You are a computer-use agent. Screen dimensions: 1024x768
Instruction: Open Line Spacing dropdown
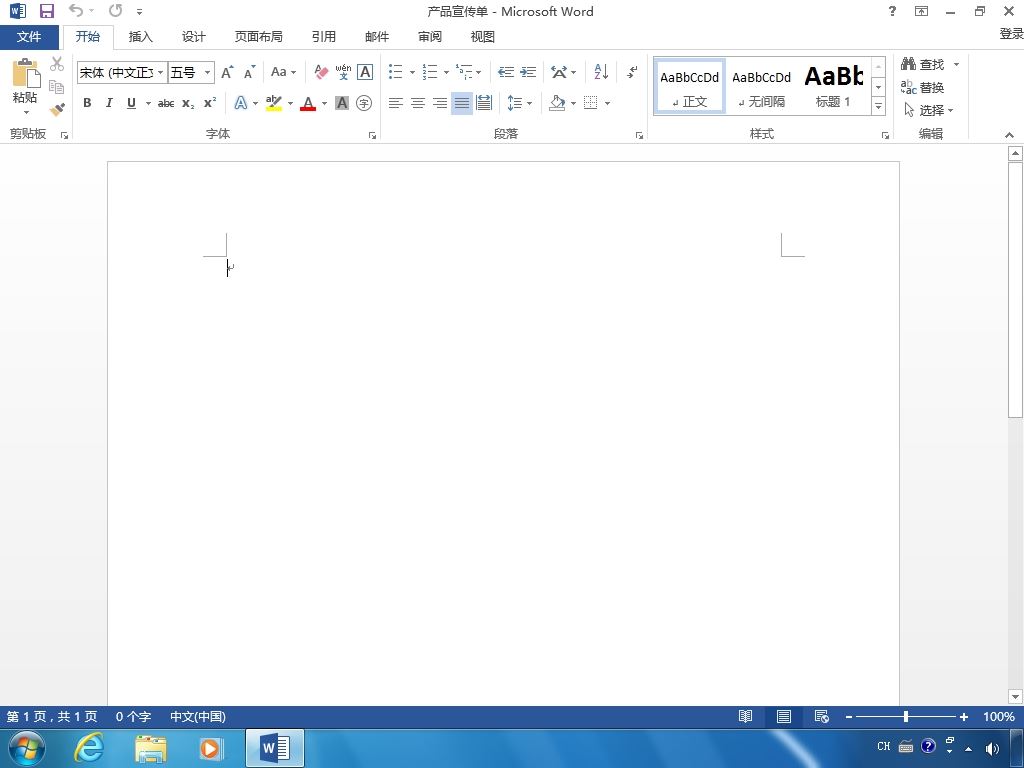520,103
